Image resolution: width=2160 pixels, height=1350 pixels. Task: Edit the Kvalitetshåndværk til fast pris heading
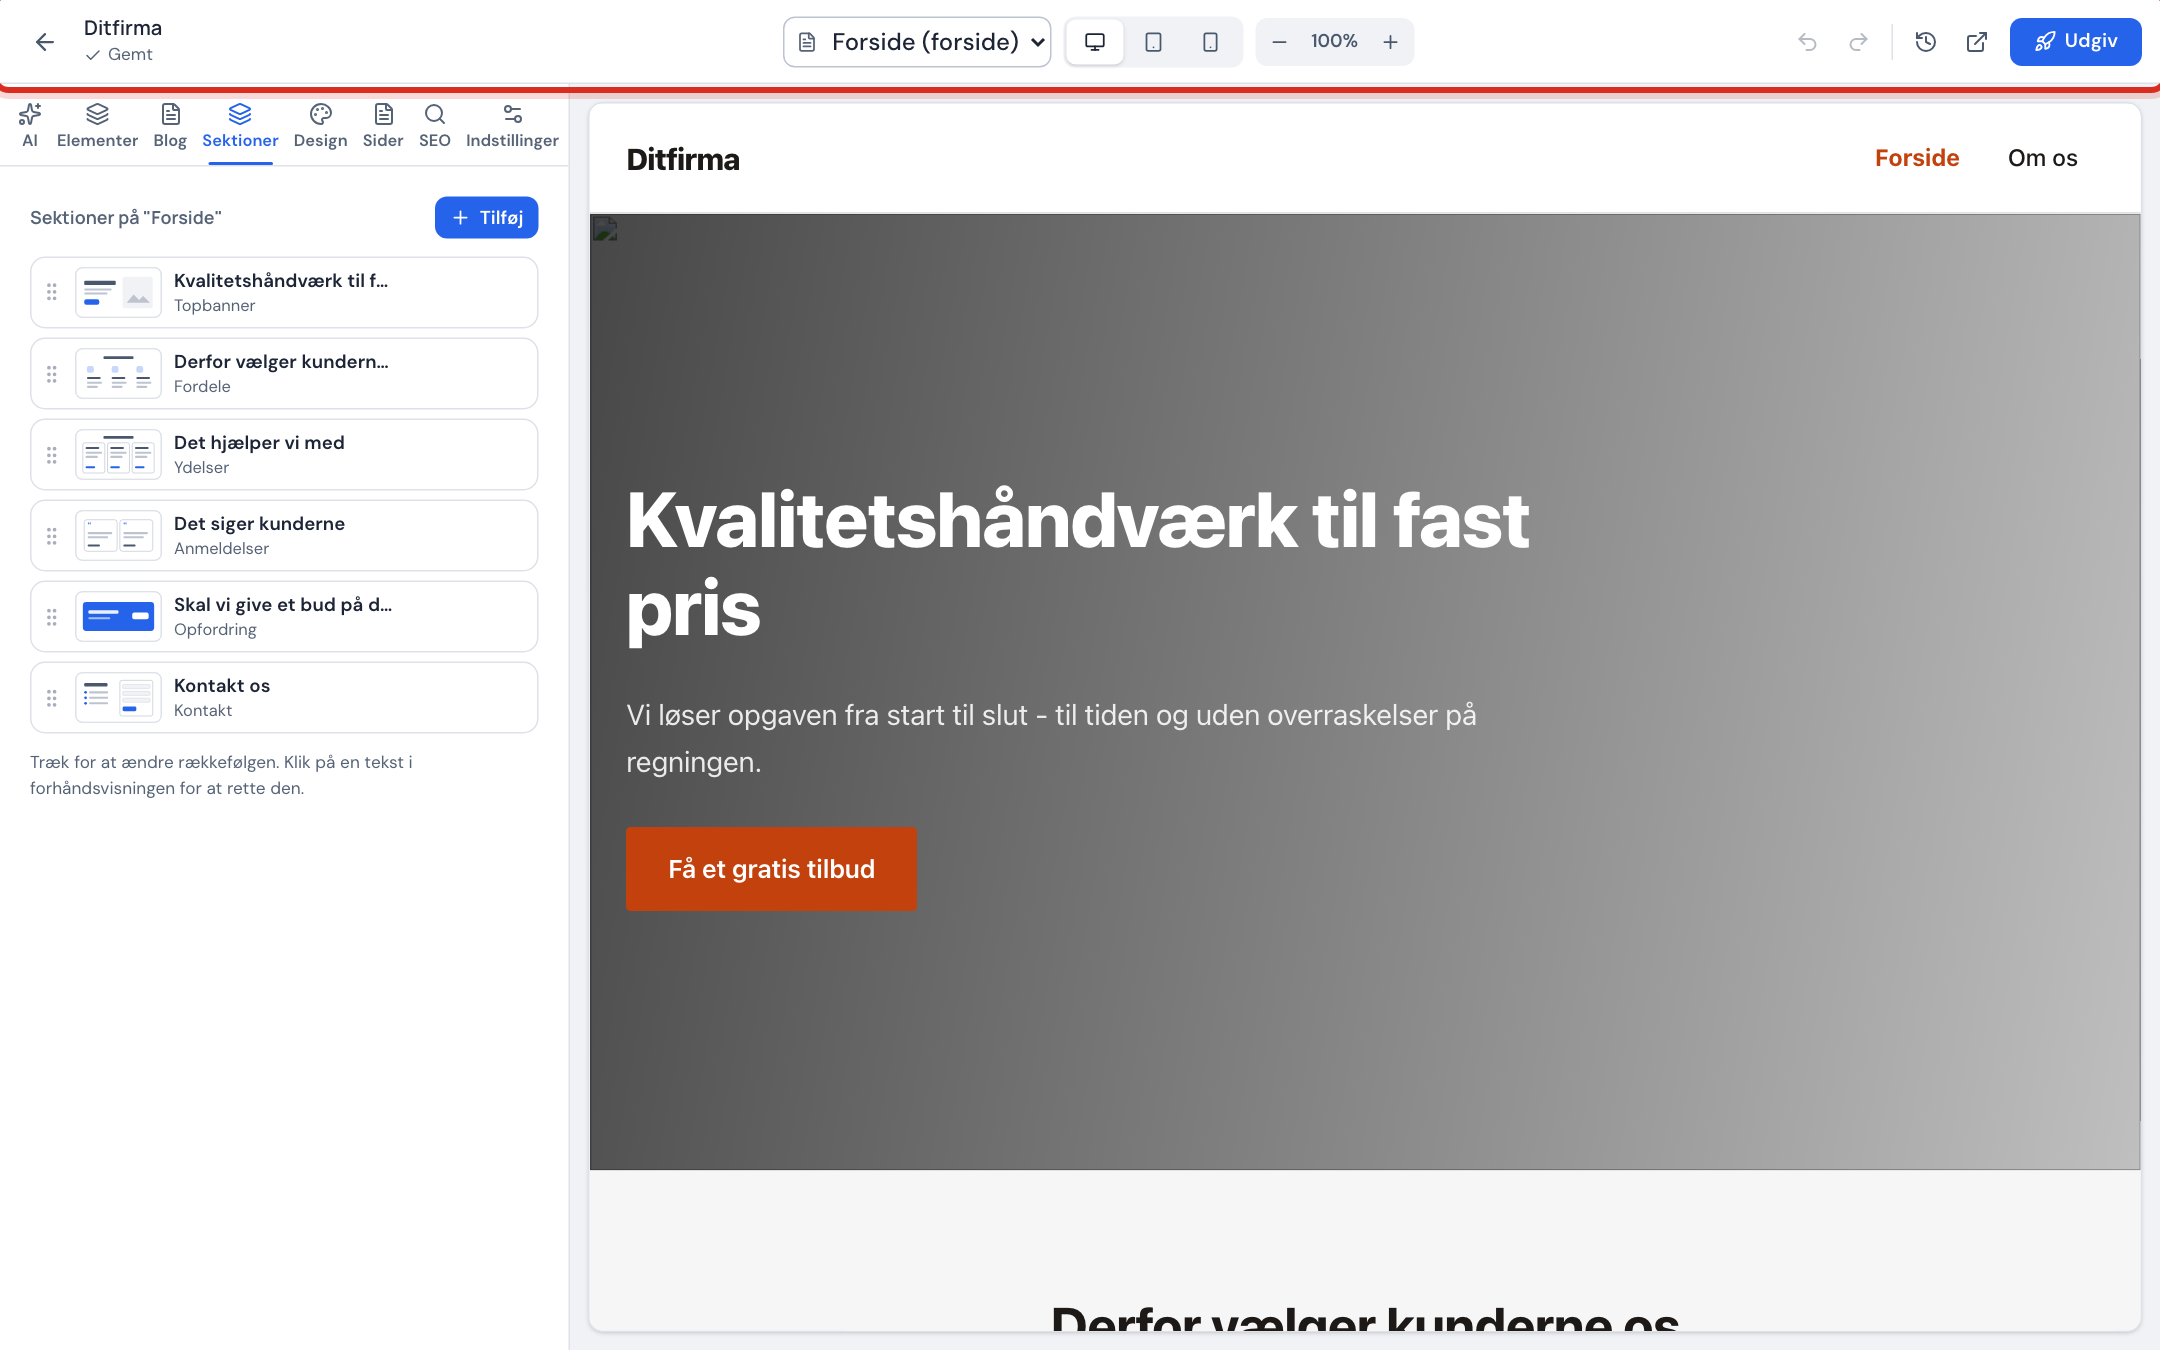1077,564
